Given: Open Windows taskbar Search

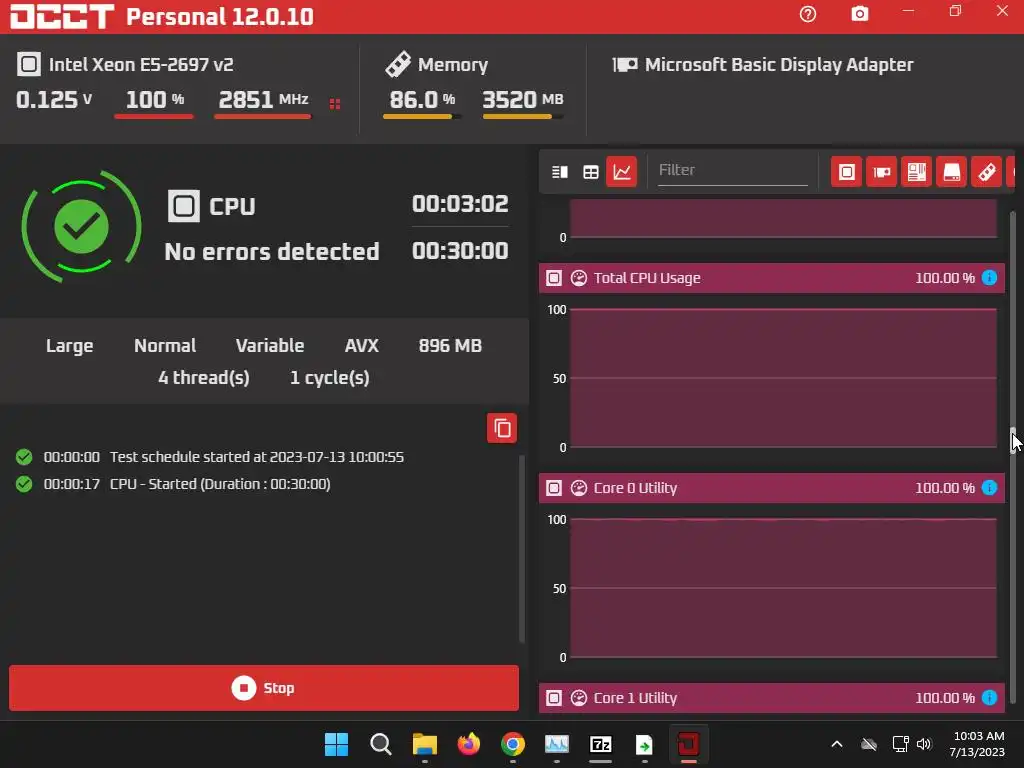Looking at the screenshot, I should pyautogui.click(x=380, y=744).
